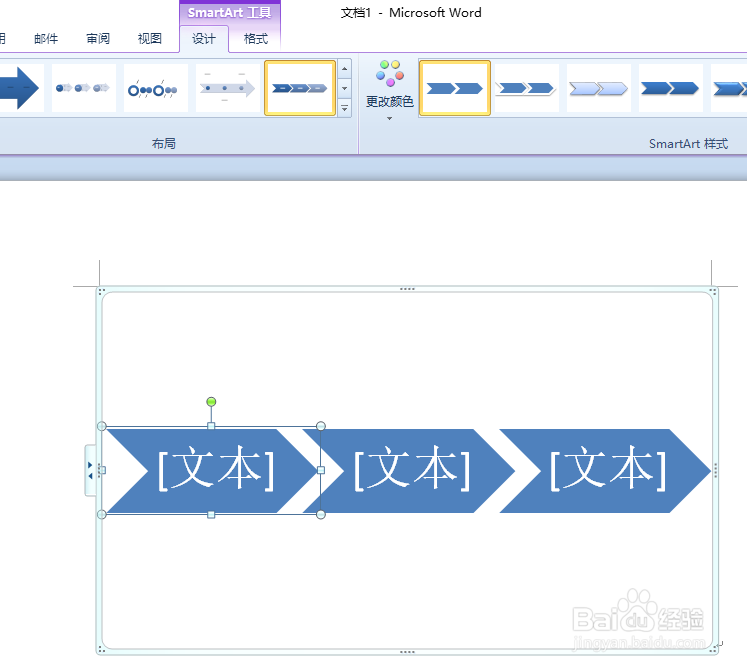747x669 pixels.
Task: Select the middle chevron [文本] shape
Action: tap(412, 471)
